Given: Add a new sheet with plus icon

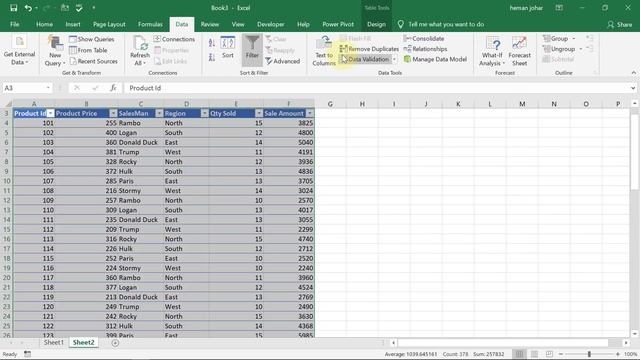Looking at the screenshot, I should tap(115, 343).
